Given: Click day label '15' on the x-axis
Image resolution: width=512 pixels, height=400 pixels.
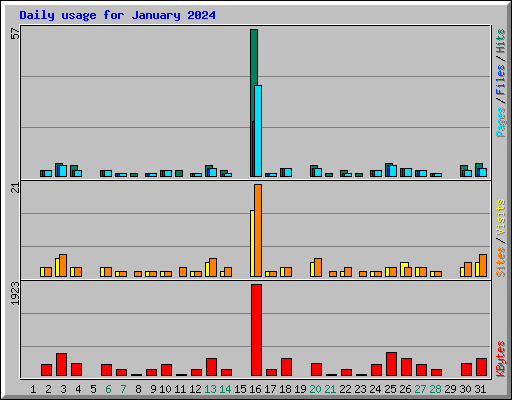Looking at the screenshot, I should (x=240, y=389).
